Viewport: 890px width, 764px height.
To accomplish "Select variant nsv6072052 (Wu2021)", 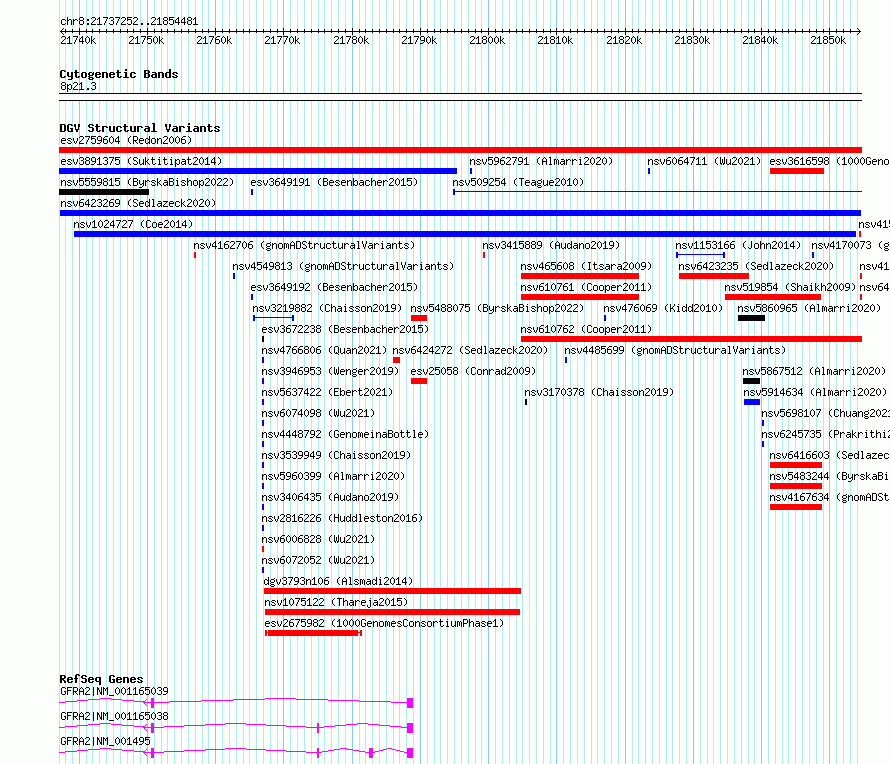I will point(318,560).
